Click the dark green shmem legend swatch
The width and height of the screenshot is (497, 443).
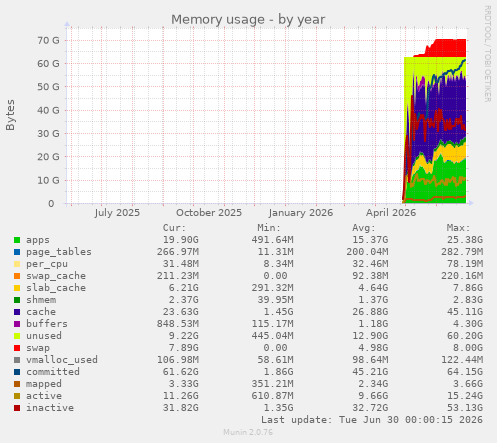tap(17, 300)
